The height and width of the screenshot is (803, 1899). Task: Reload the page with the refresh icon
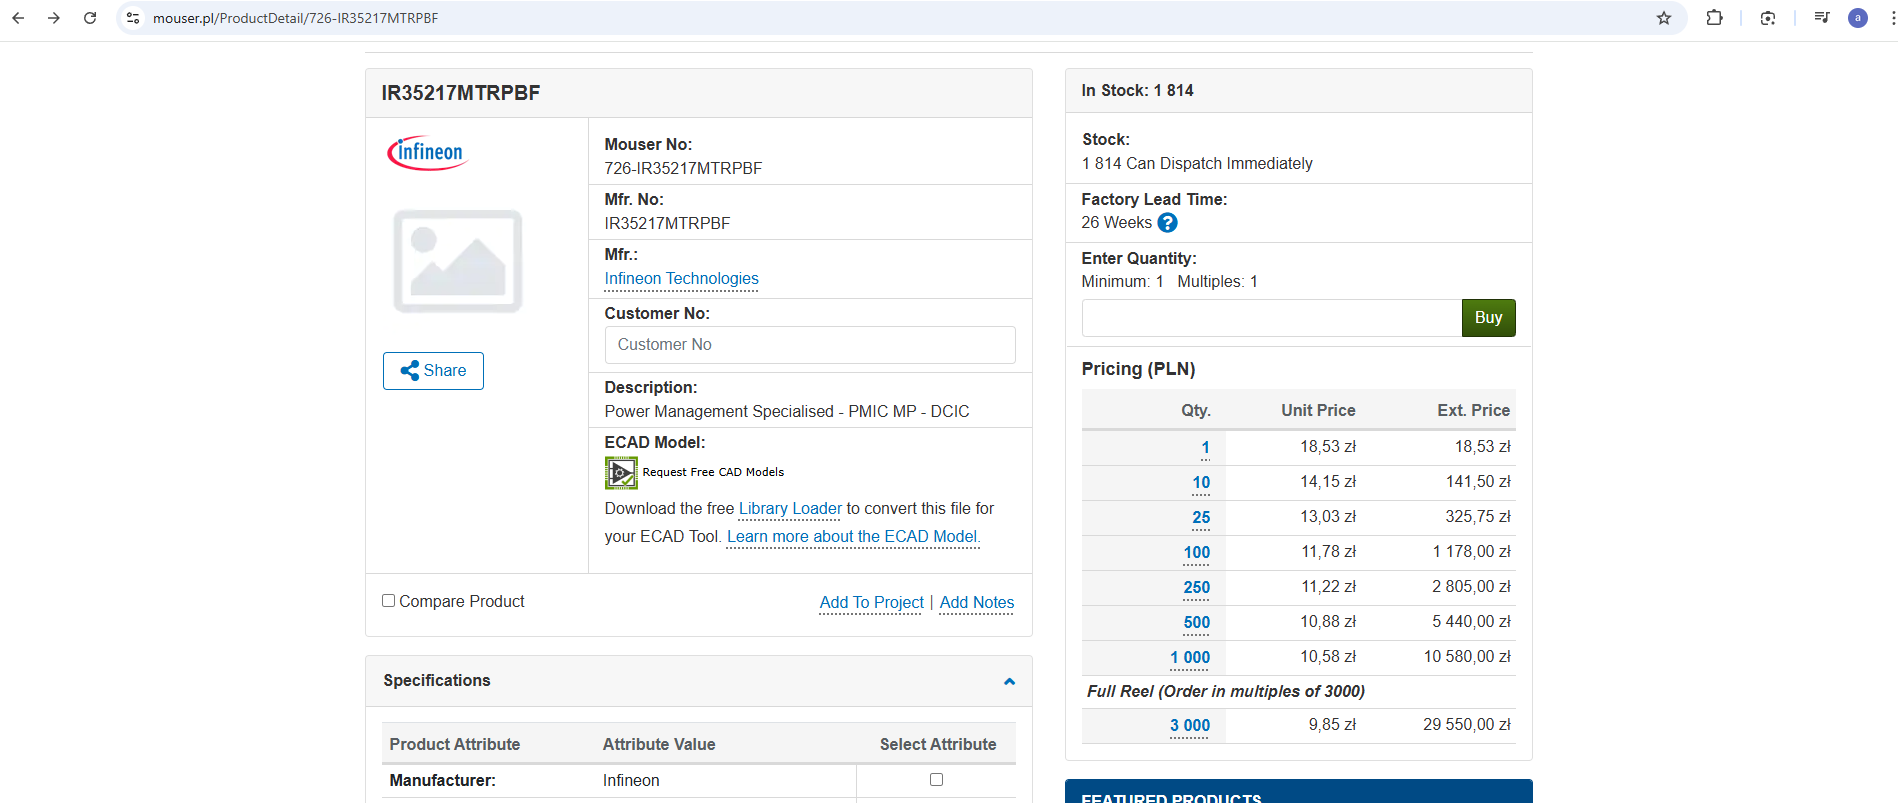(90, 18)
